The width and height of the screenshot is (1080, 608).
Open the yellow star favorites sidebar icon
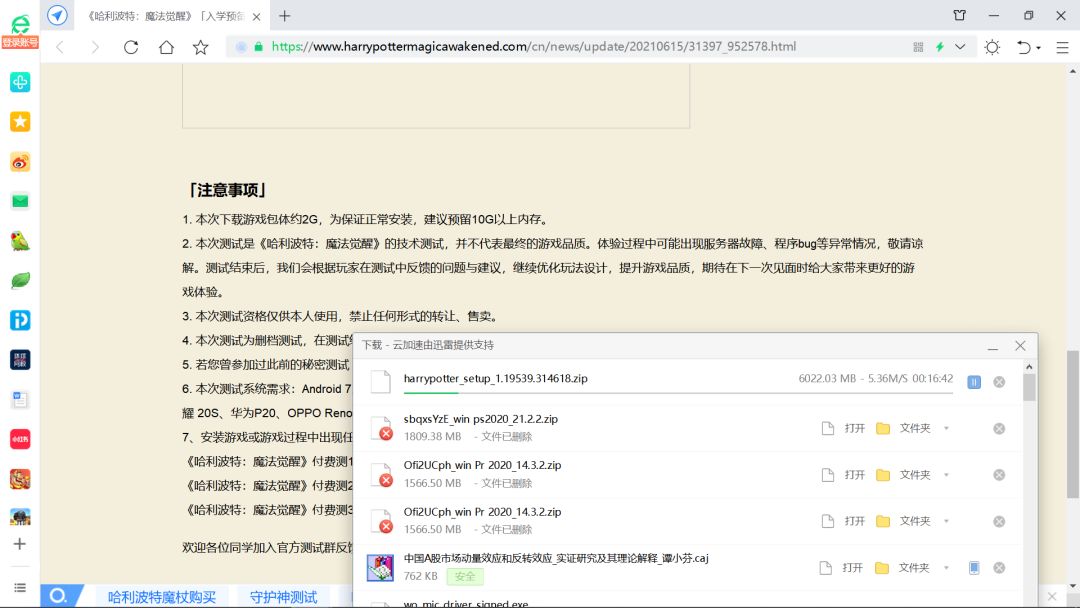coord(20,122)
